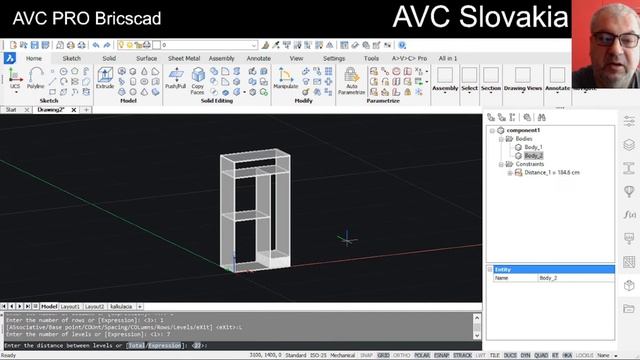Open the balloon tips panel icon in sidebar
The height and width of the screenshot is (360, 640).
629,191
